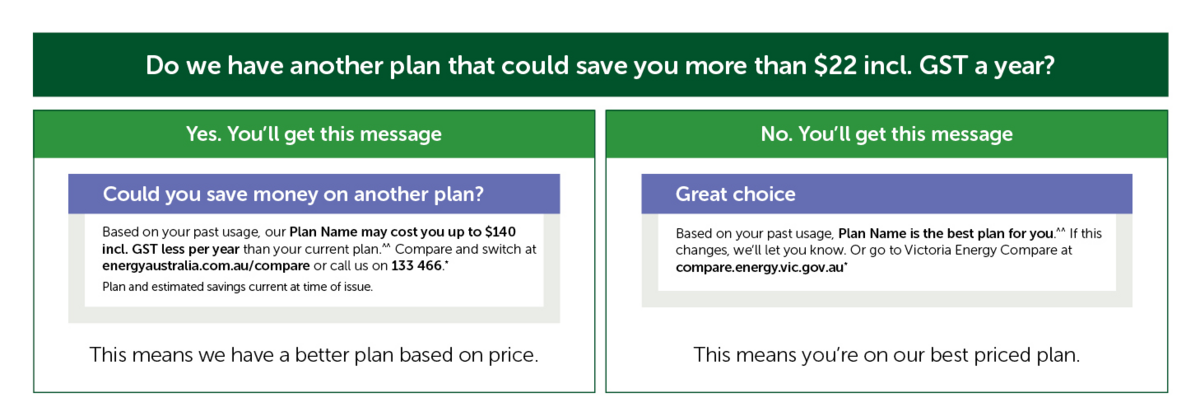Image resolution: width=1200 pixels, height=412 pixels.
Task: Select the 'Yes. You'll get this message' header
Action: (x=314, y=133)
